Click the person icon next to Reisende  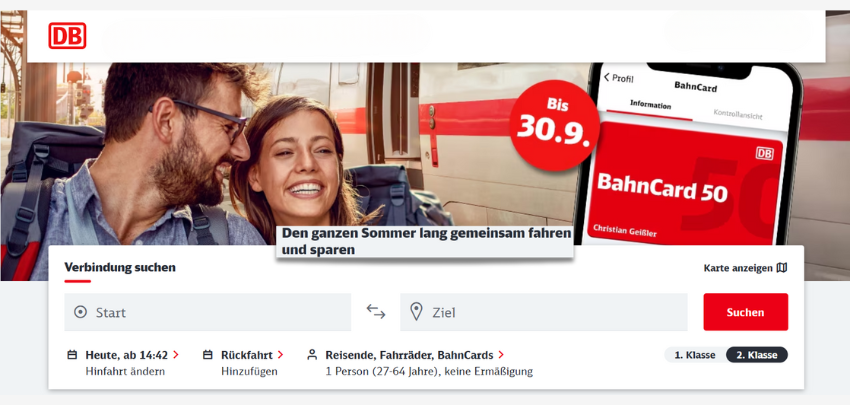[x=312, y=355]
